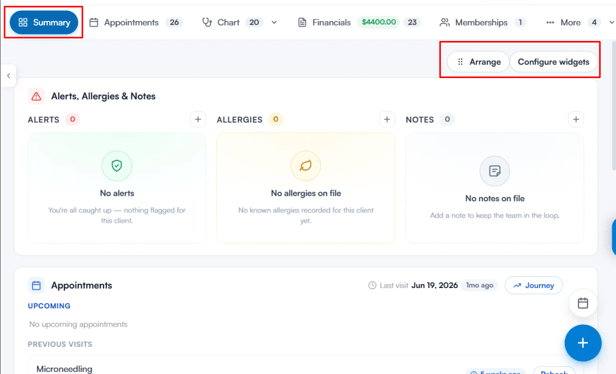The image size is (616, 374).
Task: Click the Appointments widget calendar icon
Action: point(36,285)
